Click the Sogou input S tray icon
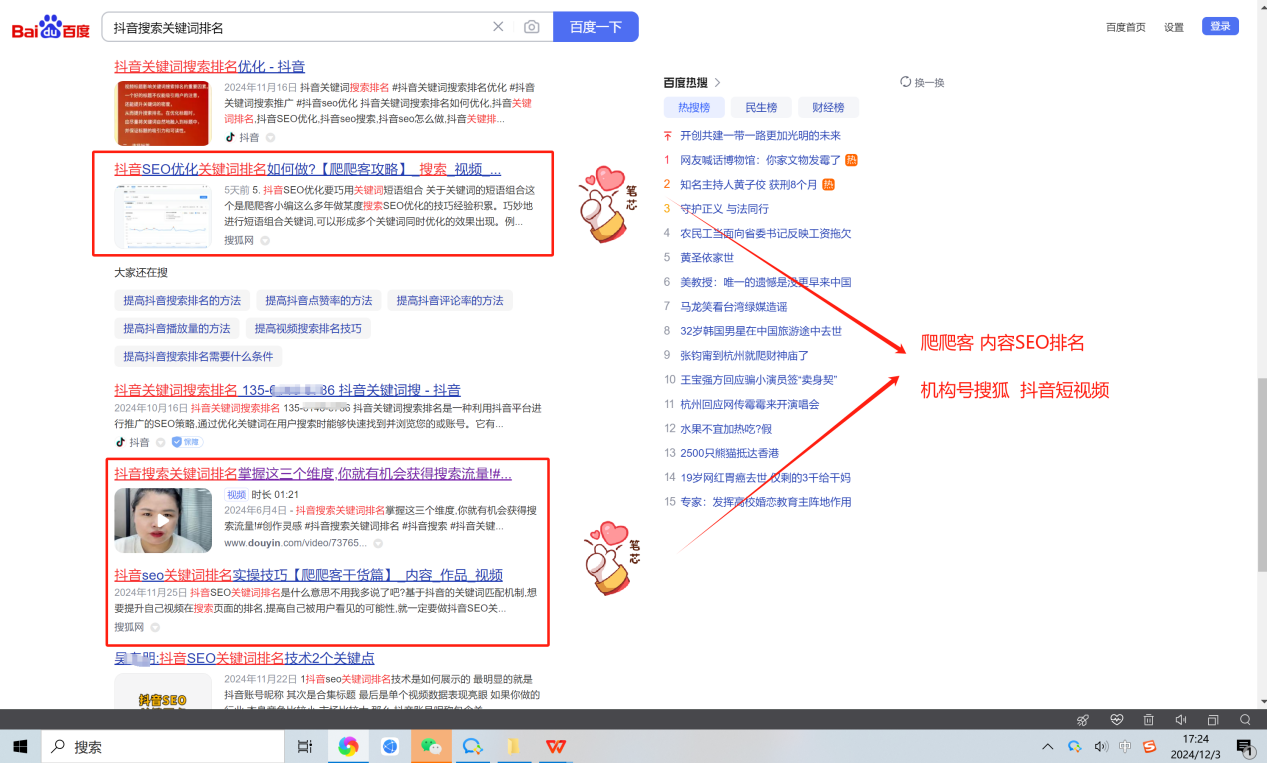 click(1150, 746)
